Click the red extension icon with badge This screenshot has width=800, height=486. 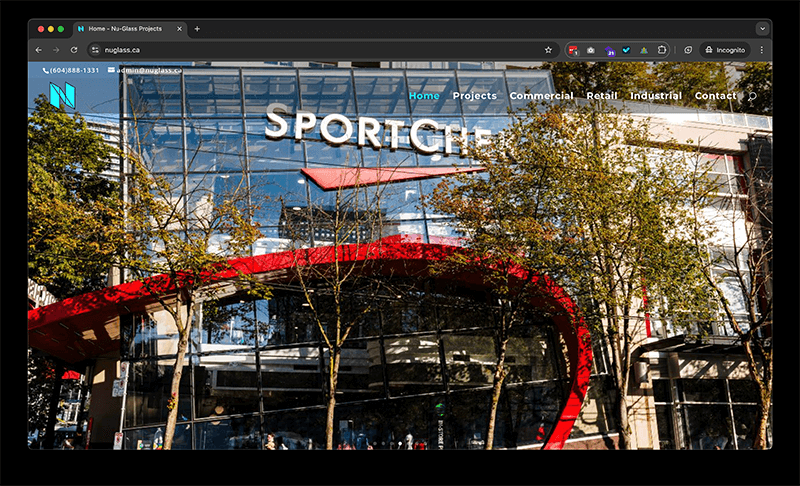click(574, 49)
